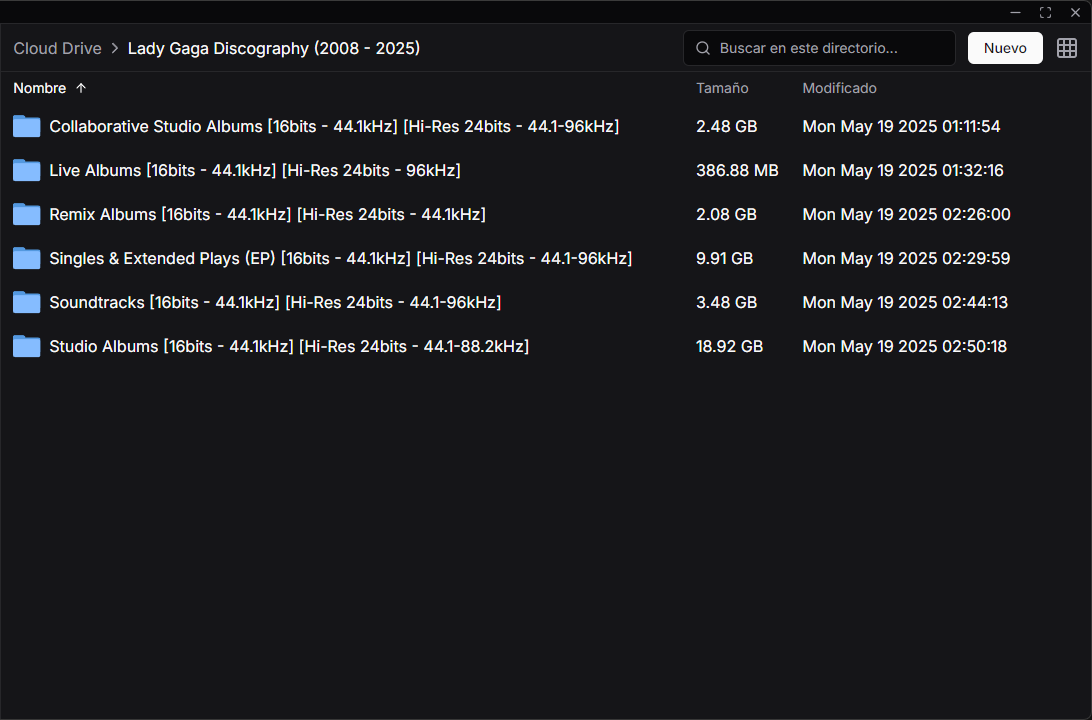Select the 386.88 MB size value
Image resolution: width=1092 pixels, height=720 pixels.
(737, 171)
